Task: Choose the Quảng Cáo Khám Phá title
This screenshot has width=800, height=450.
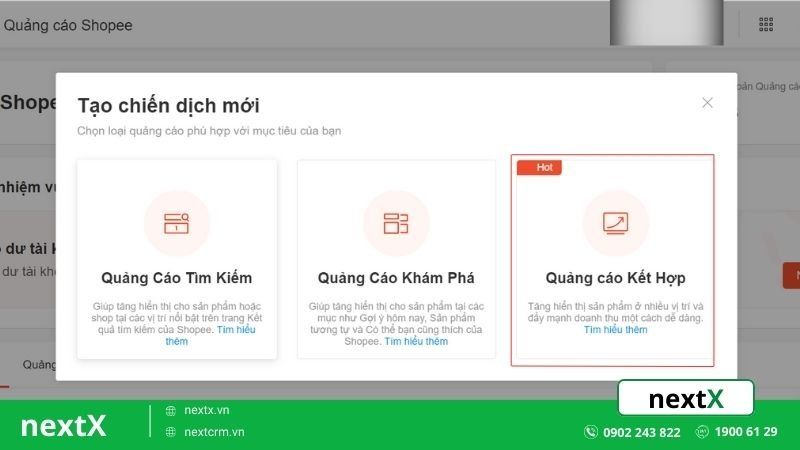Action: pos(396,277)
